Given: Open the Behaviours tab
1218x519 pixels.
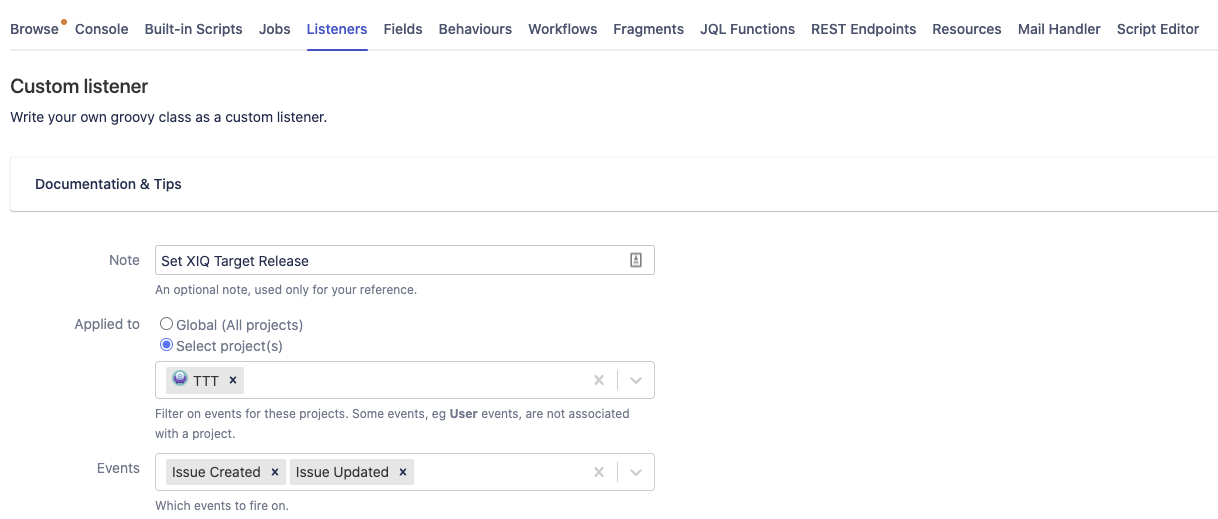Looking at the screenshot, I should point(475,29).
